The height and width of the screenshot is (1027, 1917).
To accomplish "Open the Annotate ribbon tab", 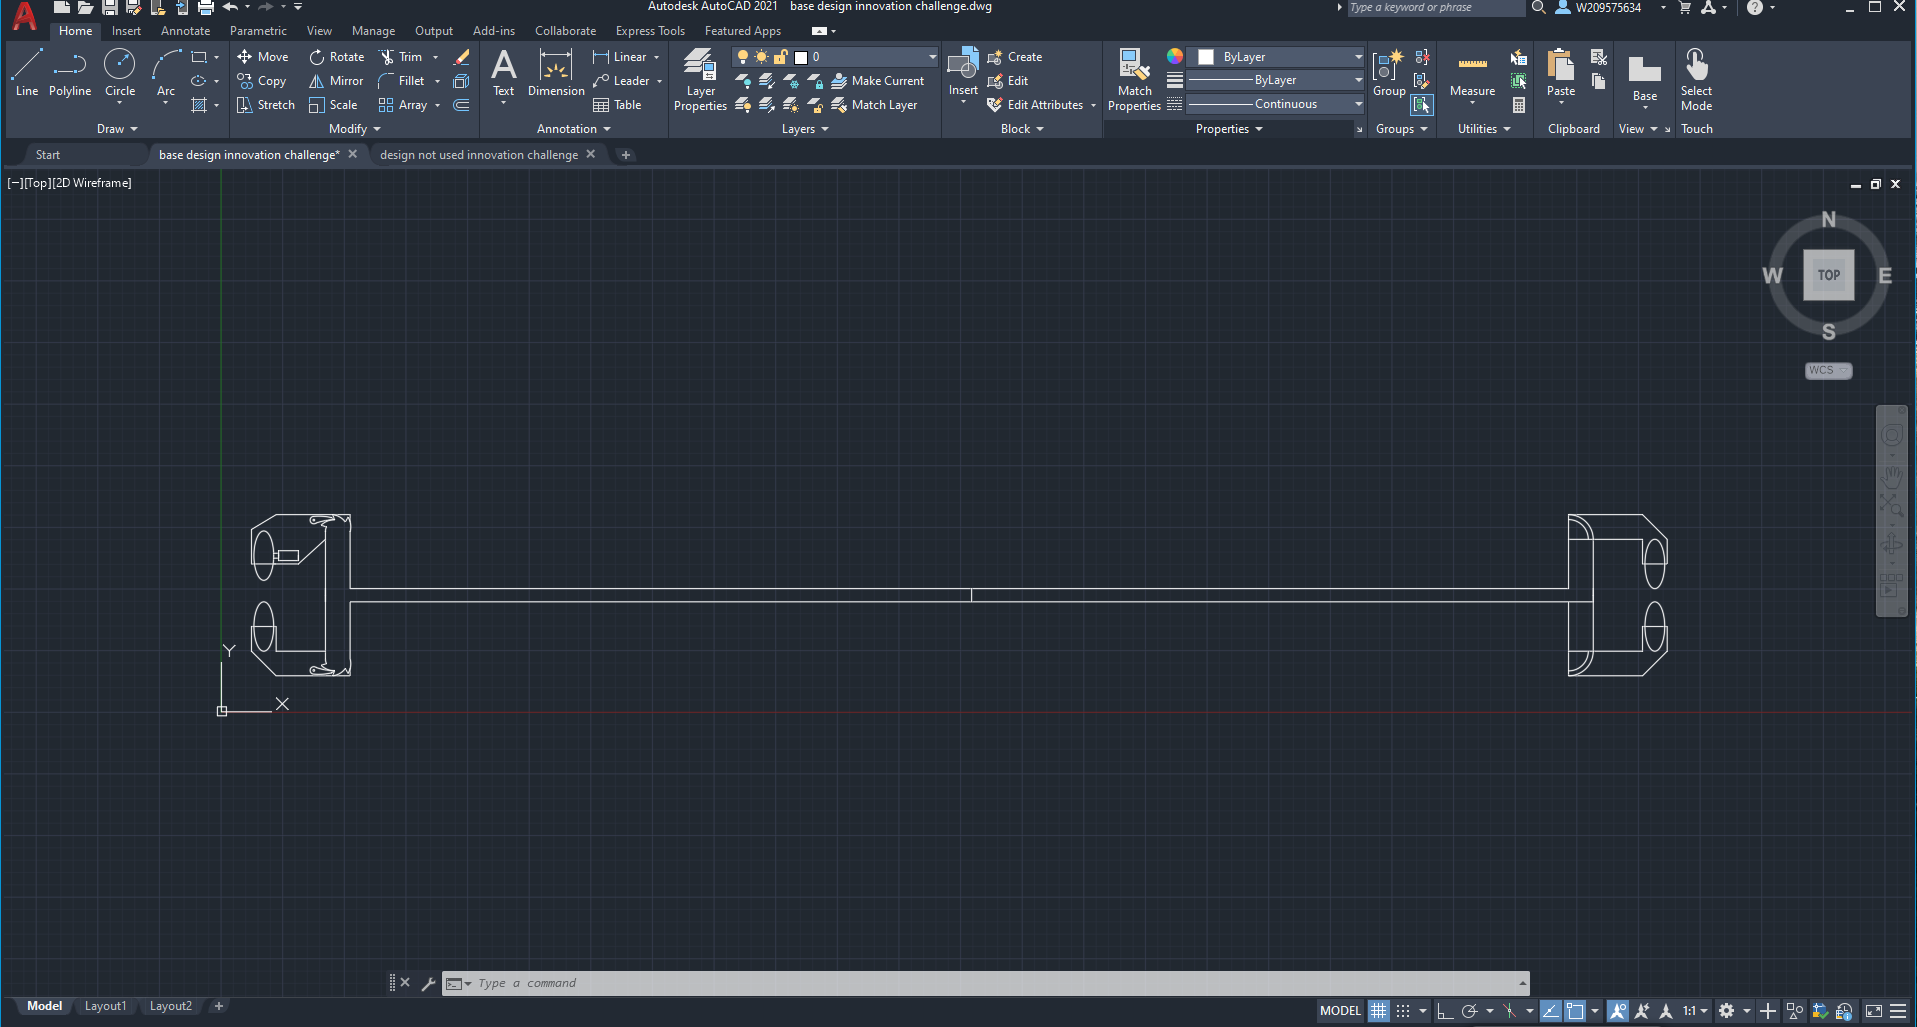I will click(186, 31).
